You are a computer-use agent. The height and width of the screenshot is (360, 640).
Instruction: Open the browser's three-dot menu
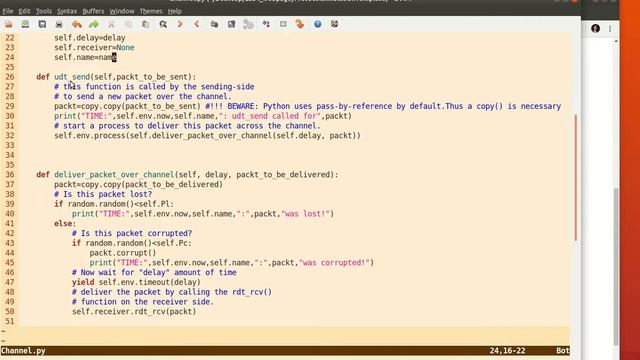tap(610, 28)
